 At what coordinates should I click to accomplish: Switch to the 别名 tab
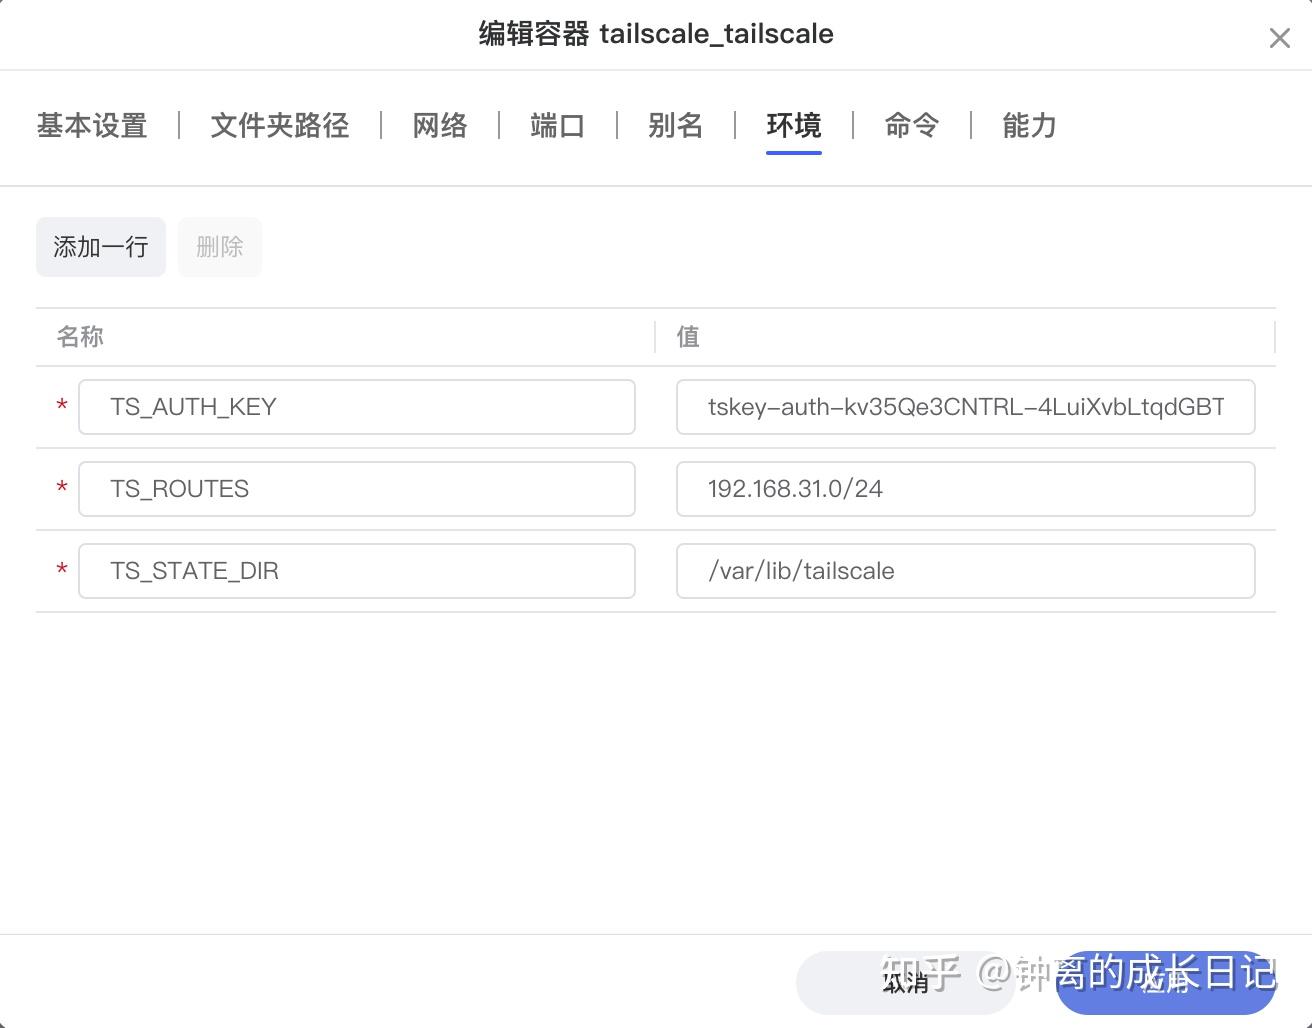tap(676, 126)
